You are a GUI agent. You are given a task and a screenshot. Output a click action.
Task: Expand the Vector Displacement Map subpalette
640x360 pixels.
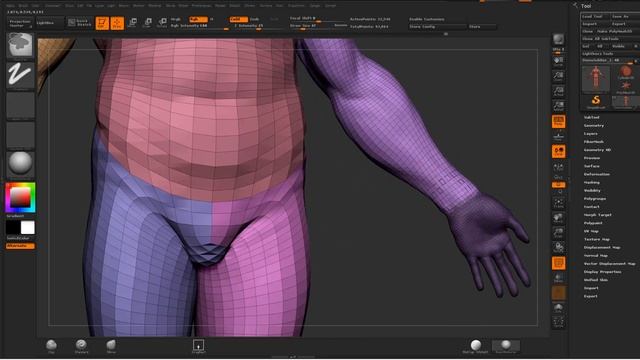609,264
